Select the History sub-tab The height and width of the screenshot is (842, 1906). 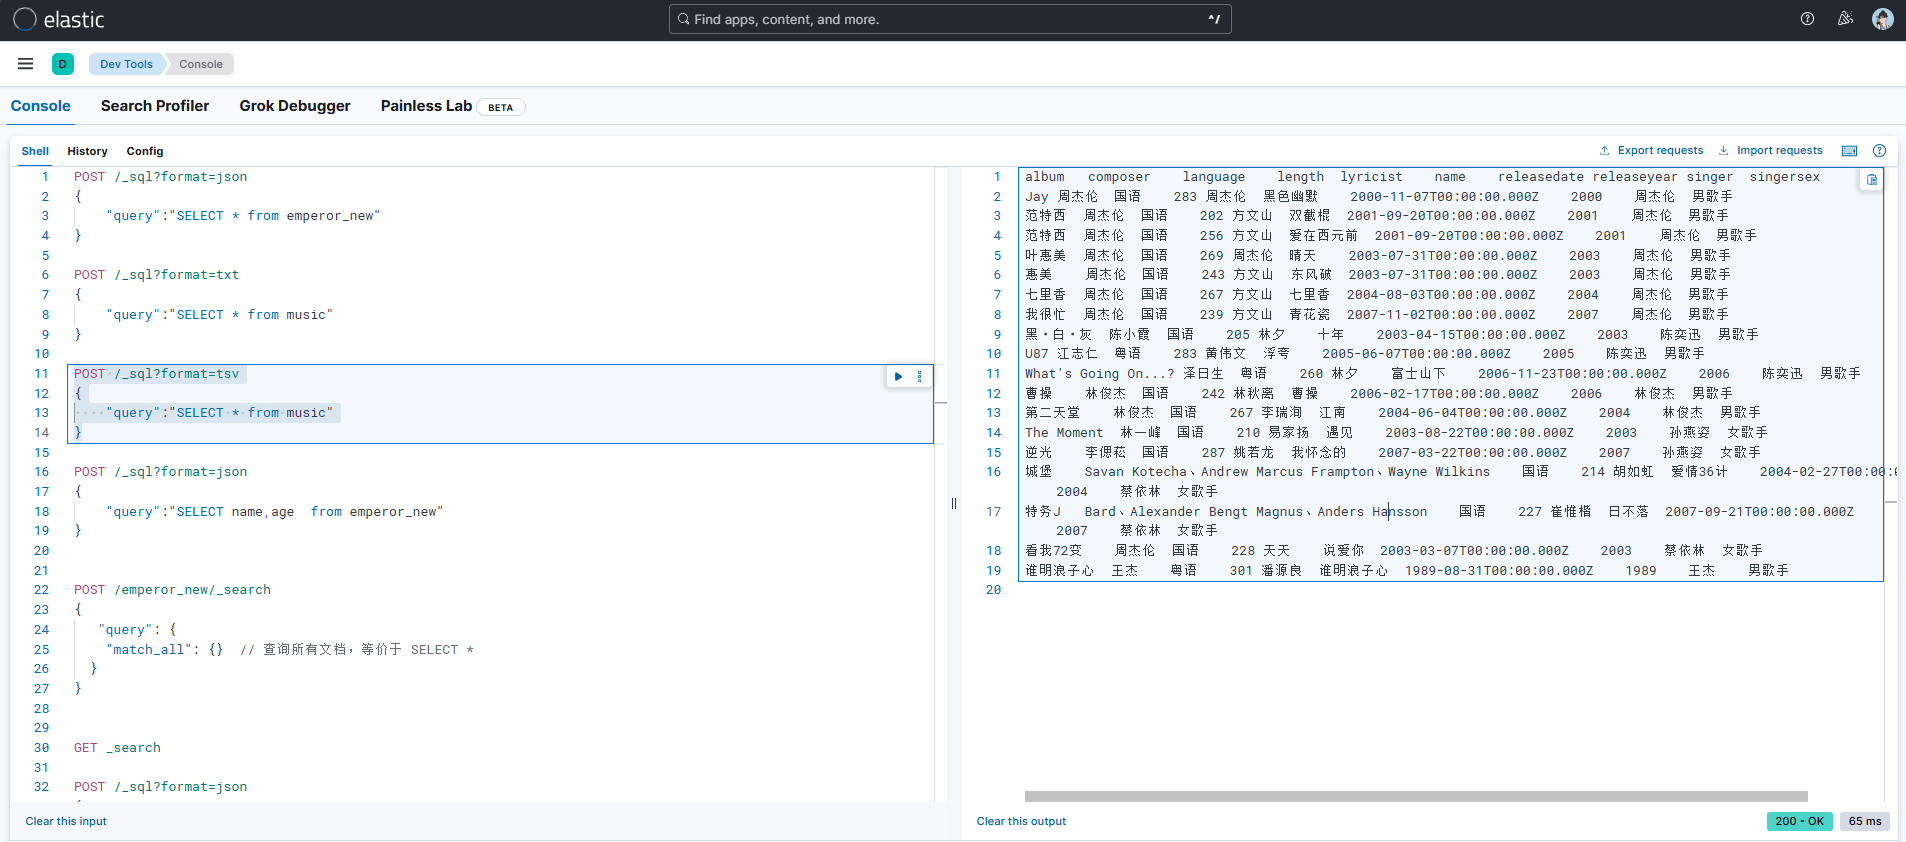[87, 151]
